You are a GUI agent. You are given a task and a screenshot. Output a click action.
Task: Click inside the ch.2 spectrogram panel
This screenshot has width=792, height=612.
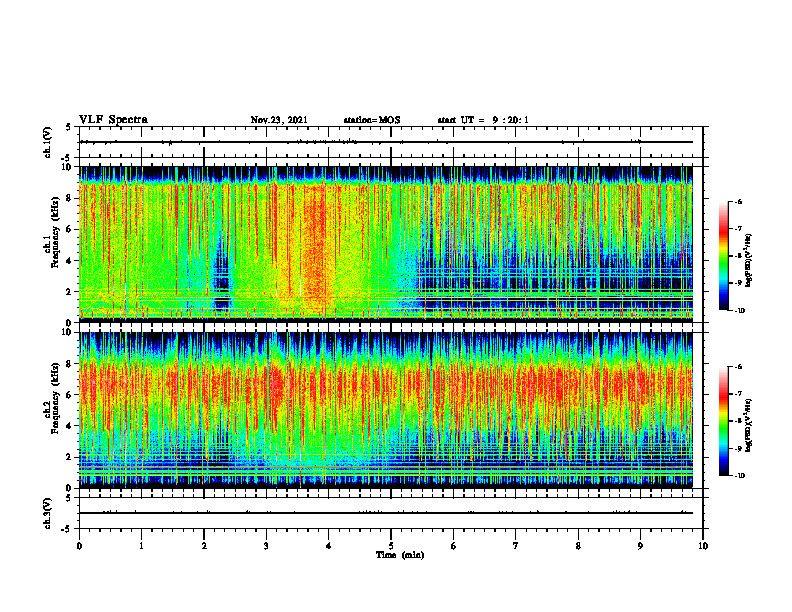tap(386, 410)
